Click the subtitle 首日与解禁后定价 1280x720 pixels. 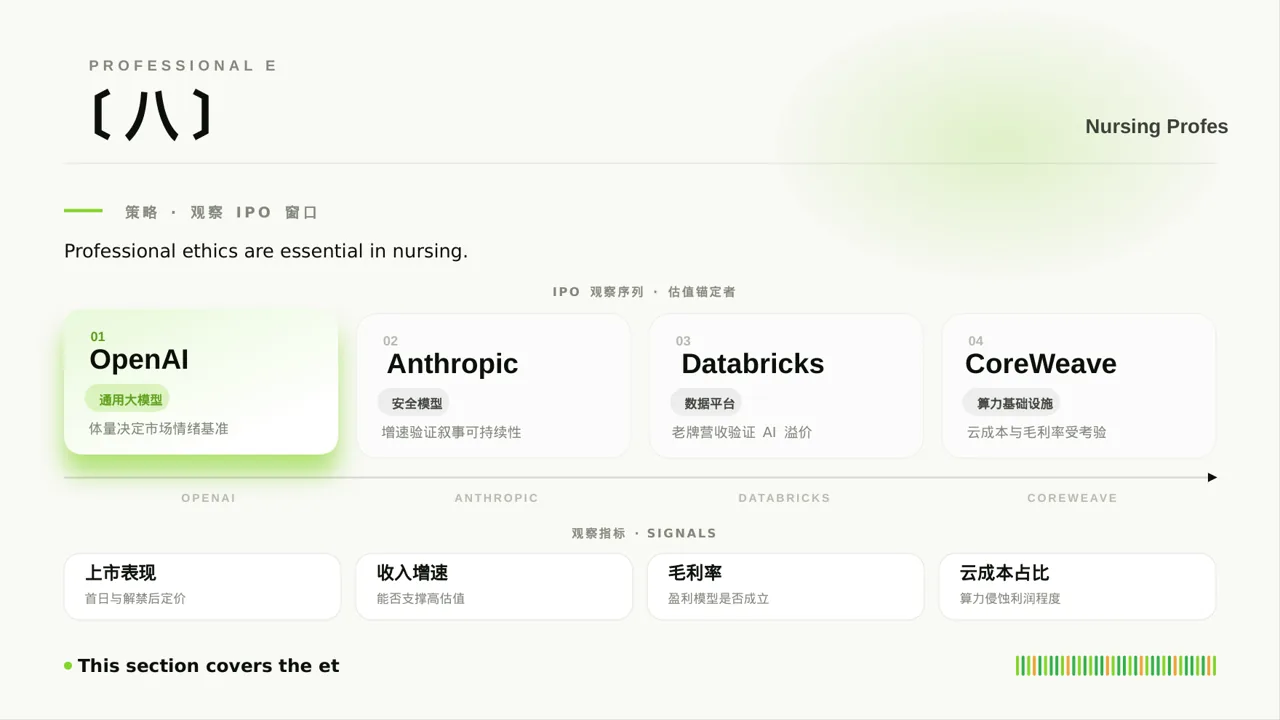tap(135, 599)
